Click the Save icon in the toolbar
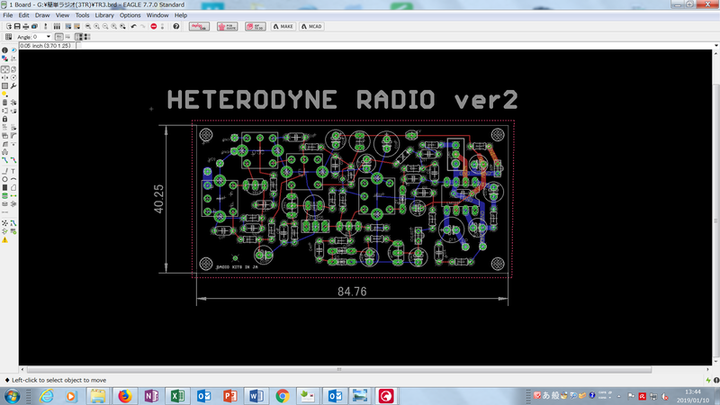The height and width of the screenshot is (405, 720). click(x=17, y=26)
